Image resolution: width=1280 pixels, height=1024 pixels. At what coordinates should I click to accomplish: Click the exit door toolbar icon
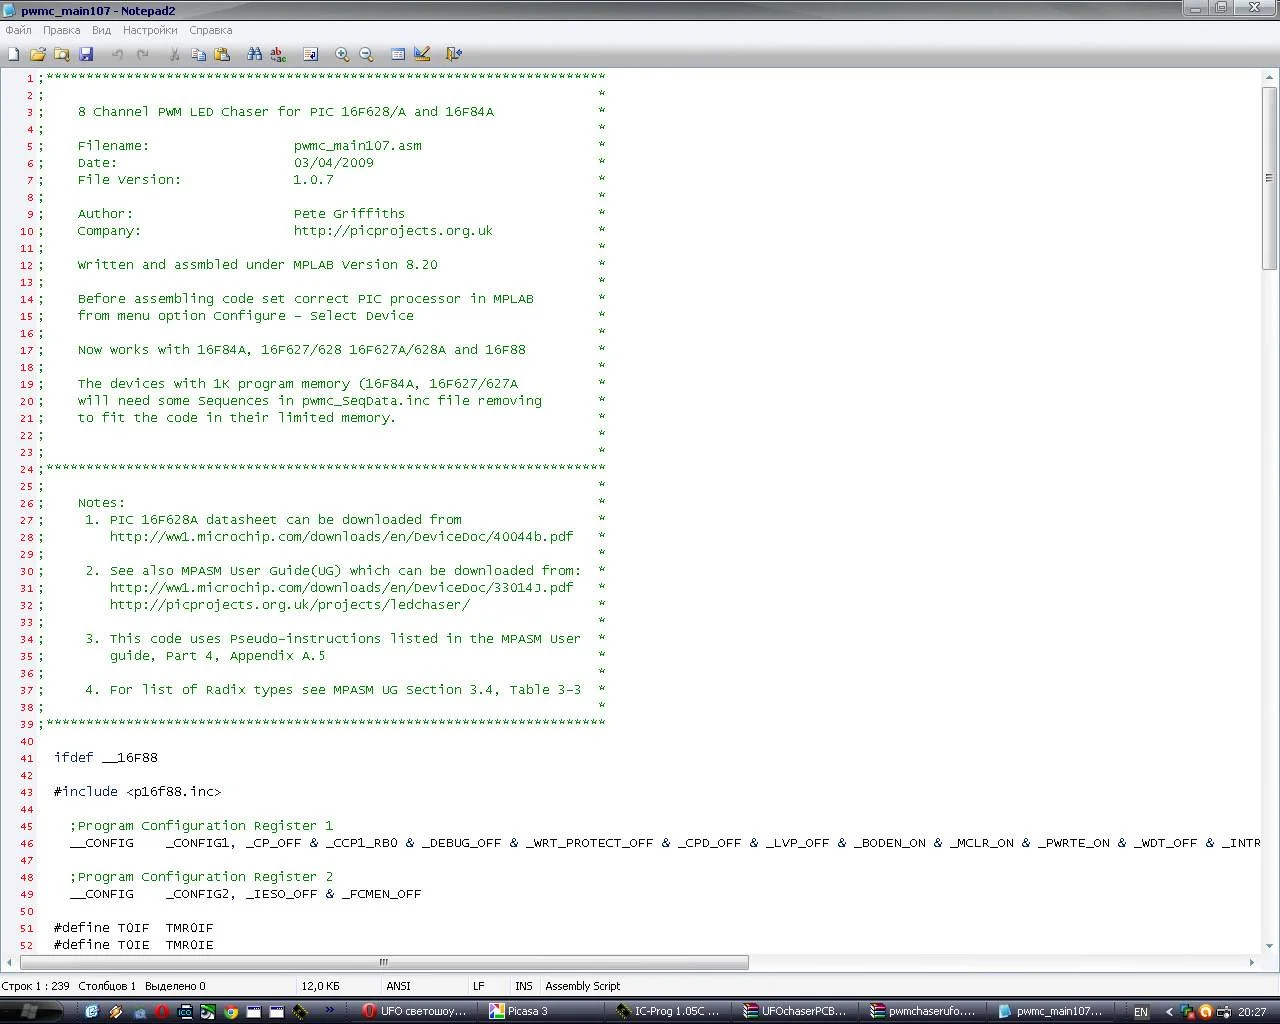point(454,54)
